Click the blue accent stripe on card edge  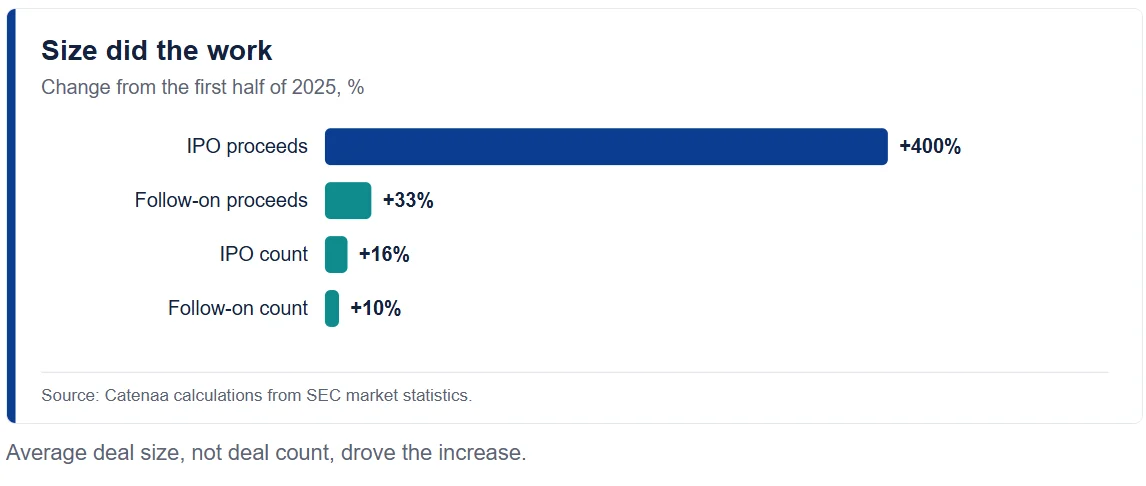coord(11,216)
